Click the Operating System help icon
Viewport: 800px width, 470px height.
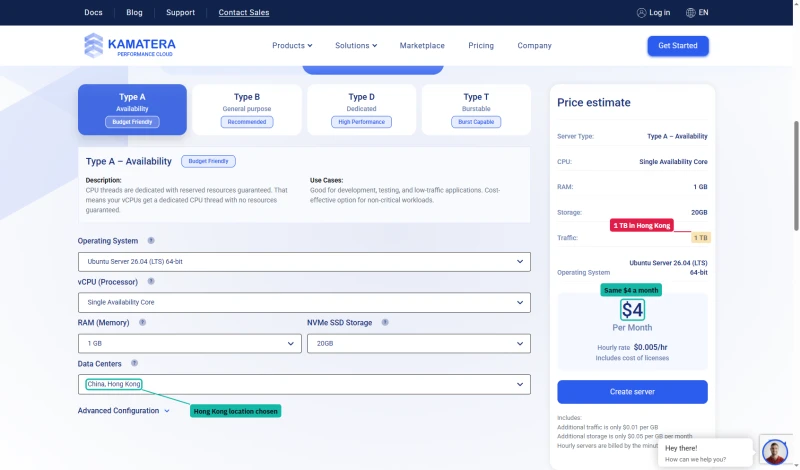point(151,240)
